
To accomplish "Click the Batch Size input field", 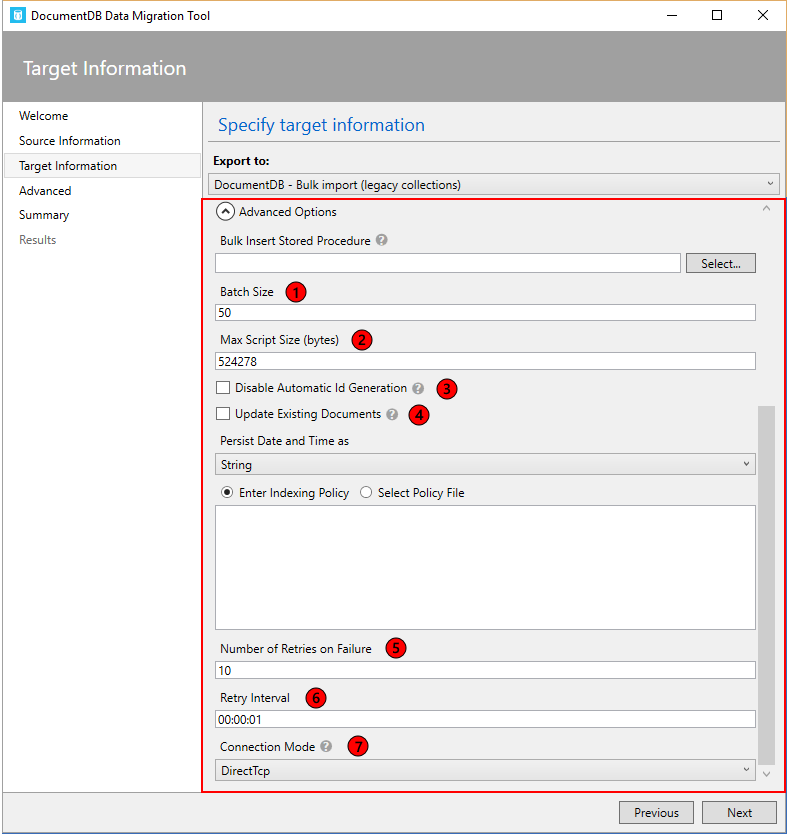I will coord(485,313).
